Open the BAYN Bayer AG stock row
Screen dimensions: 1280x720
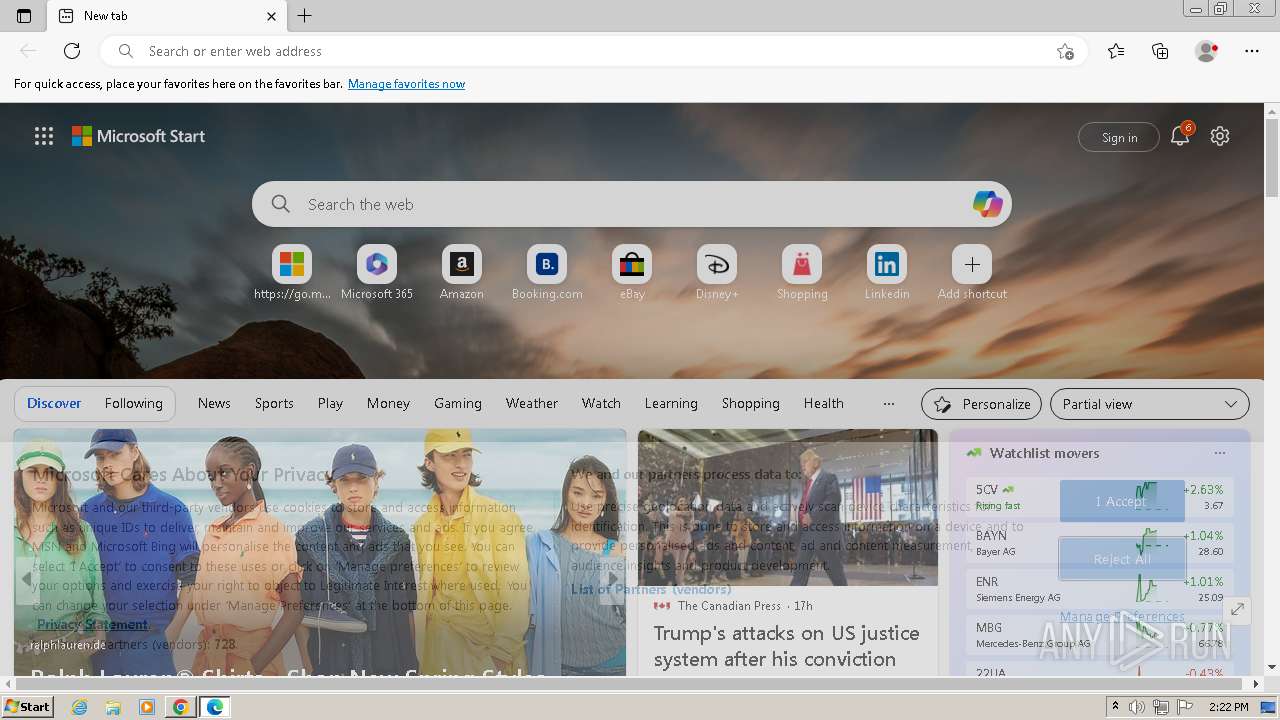point(1100,543)
